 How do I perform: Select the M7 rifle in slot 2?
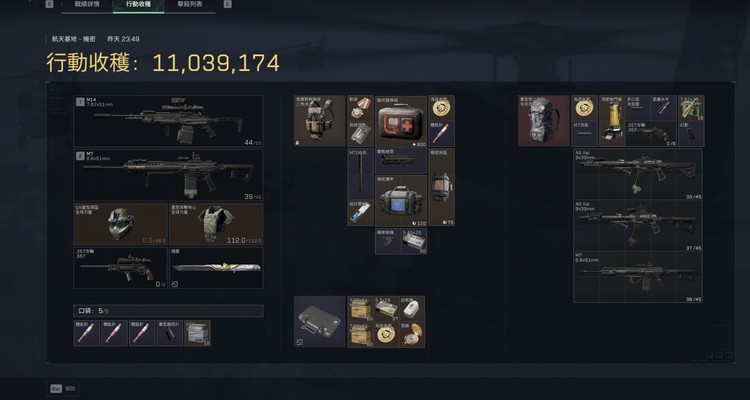(x=168, y=175)
